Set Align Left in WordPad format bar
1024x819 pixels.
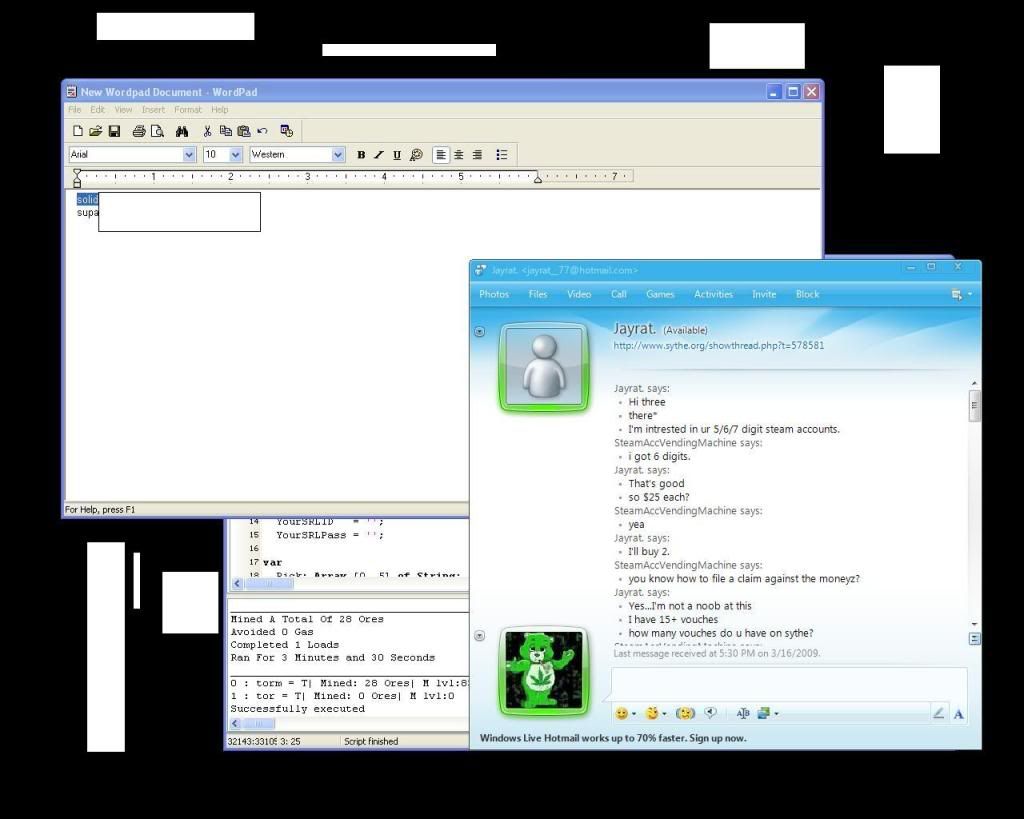click(x=441, y=155)
